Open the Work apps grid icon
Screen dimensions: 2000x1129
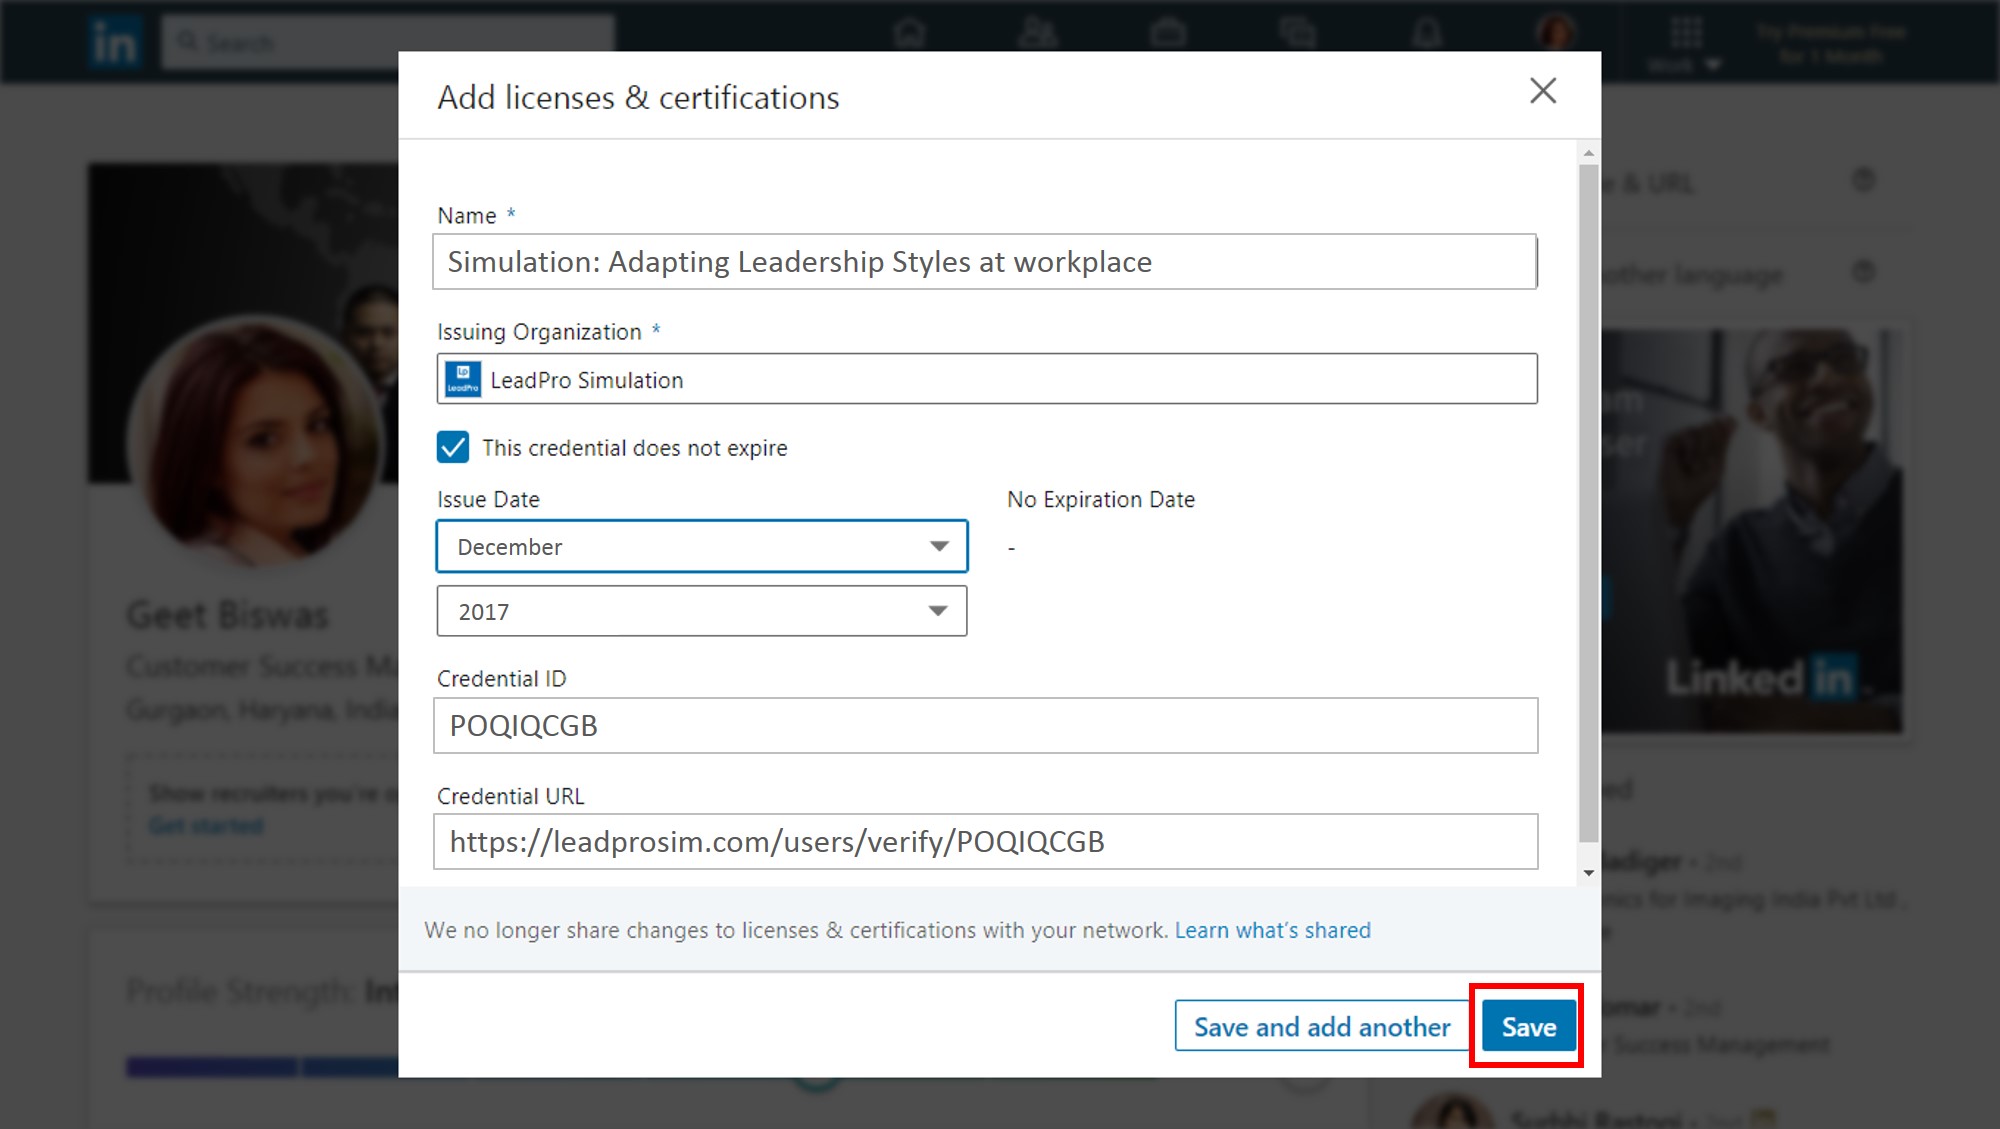pyautogui.click(x=1686, y=34)
